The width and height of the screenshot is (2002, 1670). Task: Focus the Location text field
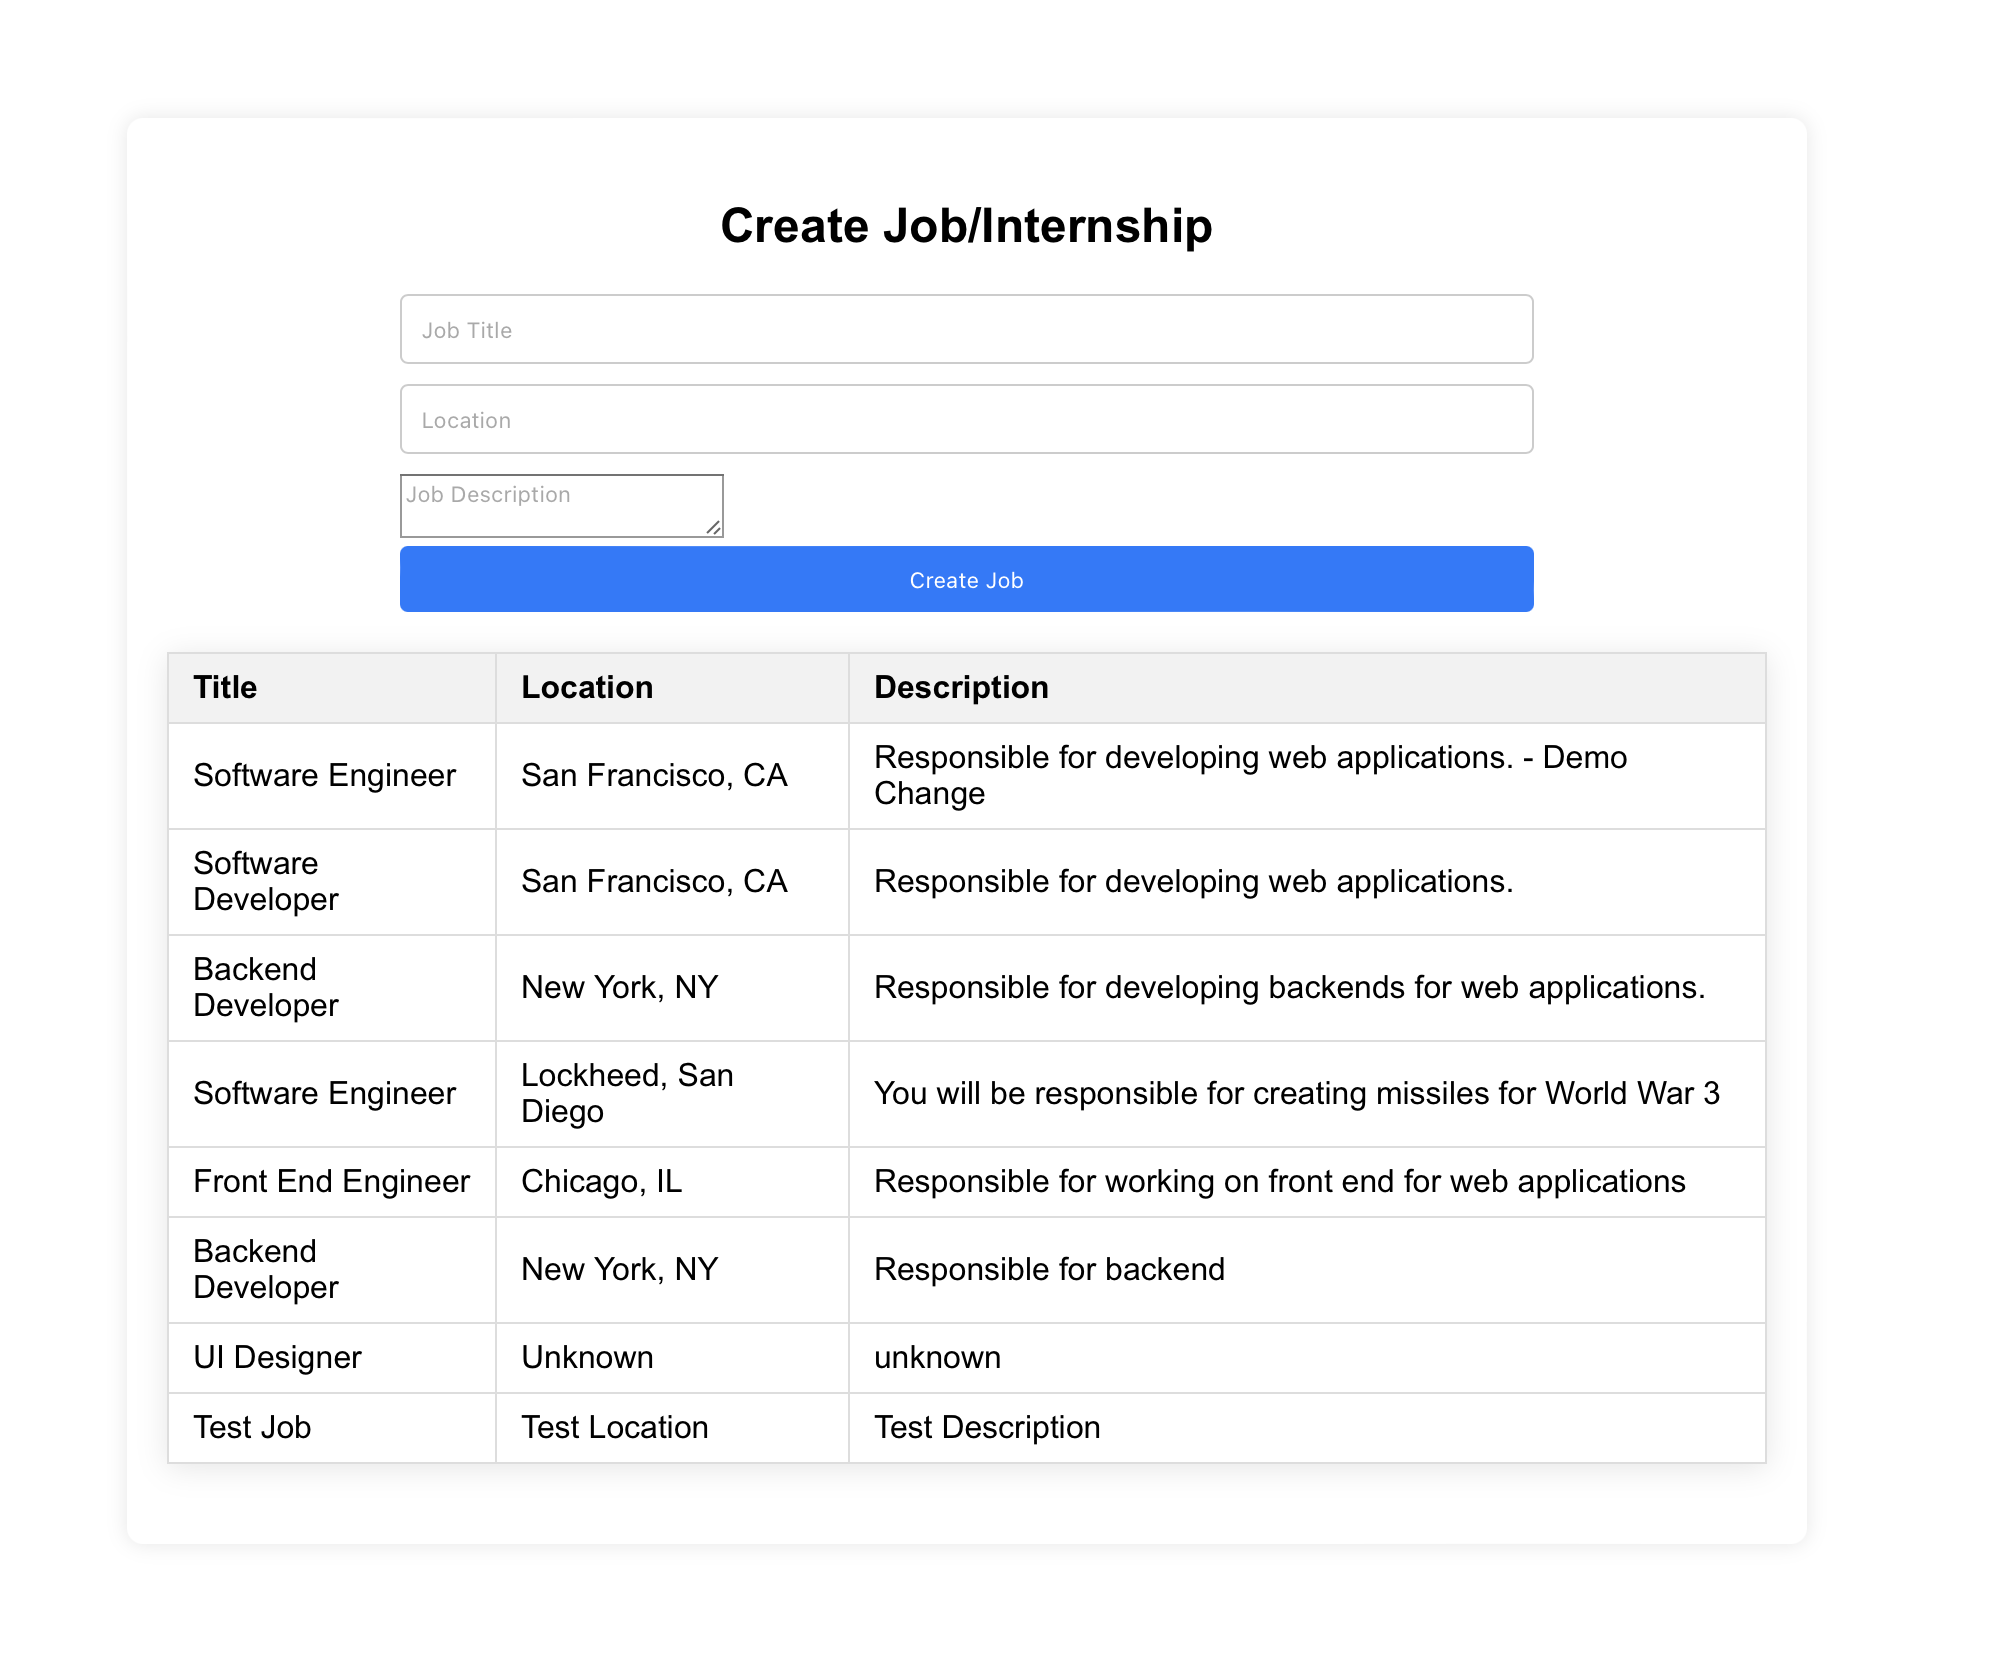tap(966, 419)
